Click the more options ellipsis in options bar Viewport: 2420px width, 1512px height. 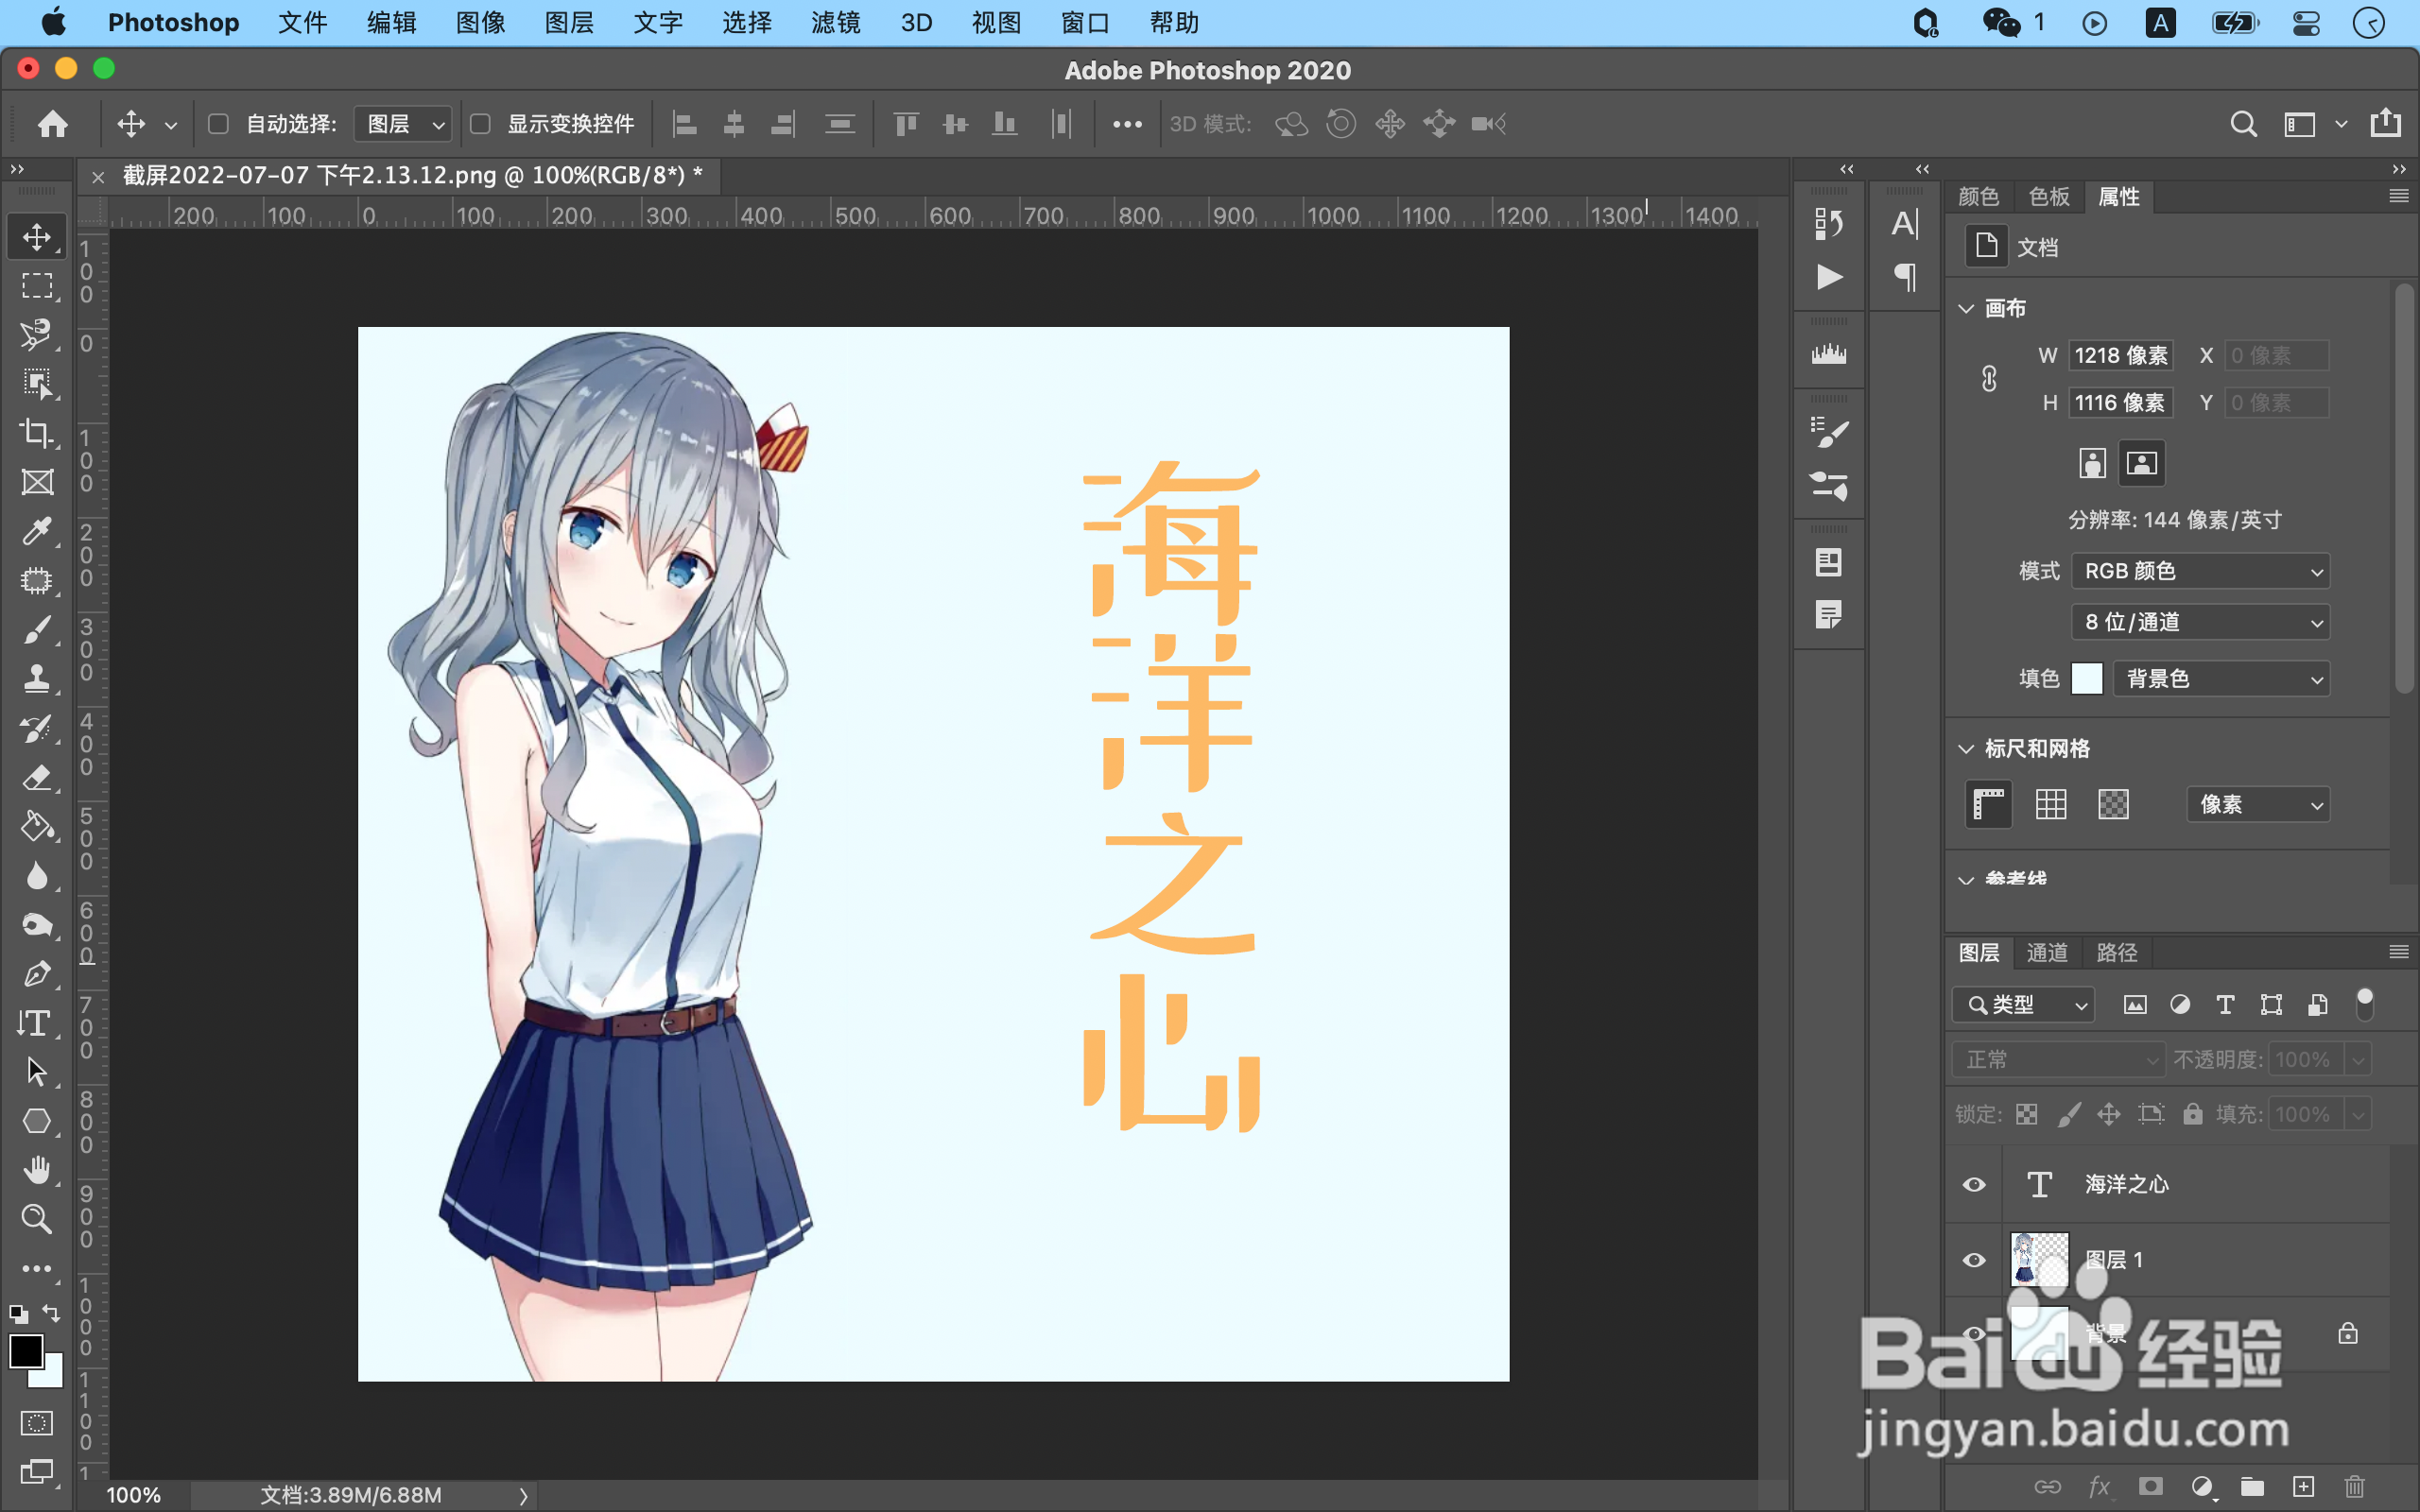tap(1127, 124)
